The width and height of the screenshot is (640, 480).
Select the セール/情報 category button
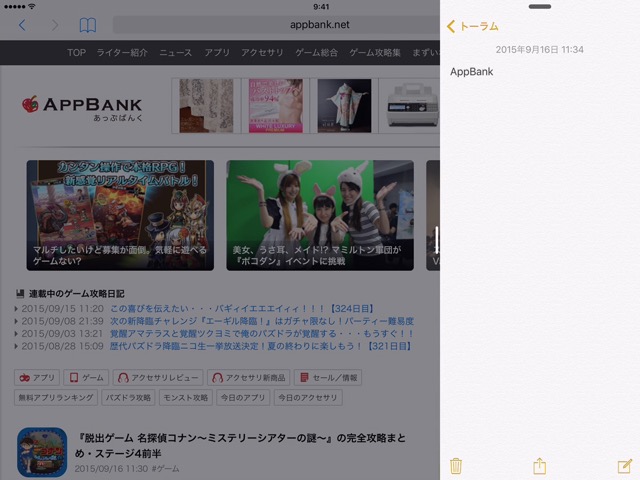pos(328,378)
